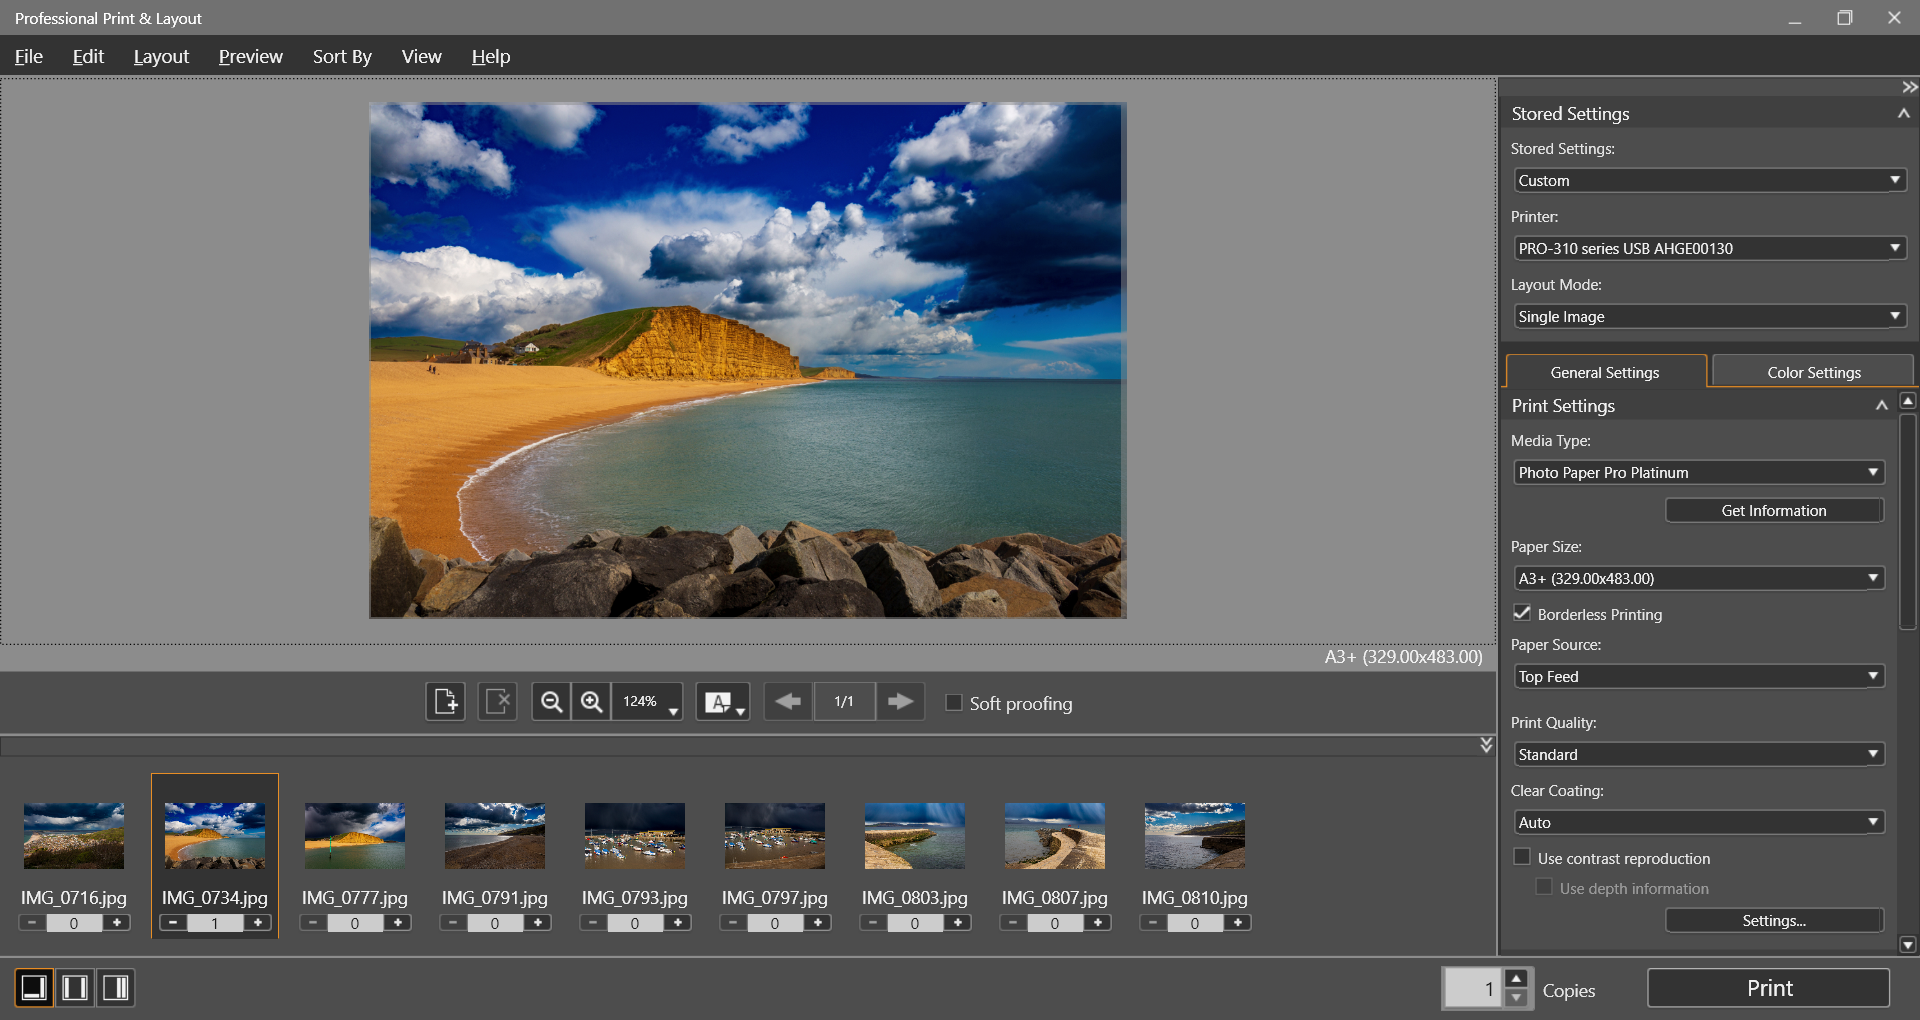Click the 1/1 page indicator field
Image resolution: width=1920 pixels, height=1020 pixels.
[x=844, y=702]
